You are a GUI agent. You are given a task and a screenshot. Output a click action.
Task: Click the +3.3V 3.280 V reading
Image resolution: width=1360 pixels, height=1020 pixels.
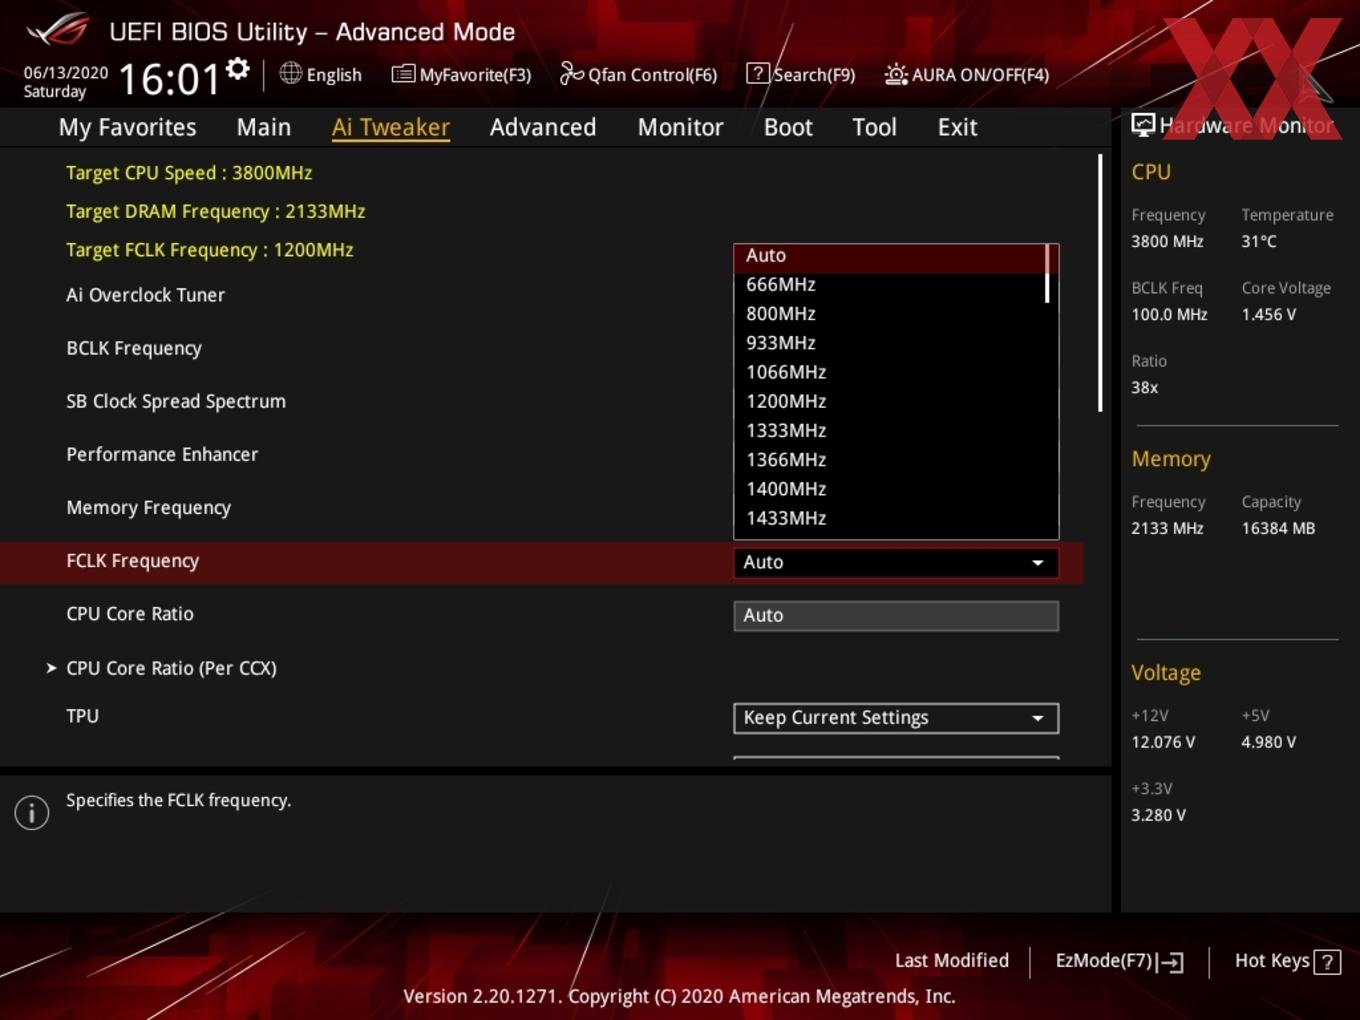(1158, 816)
